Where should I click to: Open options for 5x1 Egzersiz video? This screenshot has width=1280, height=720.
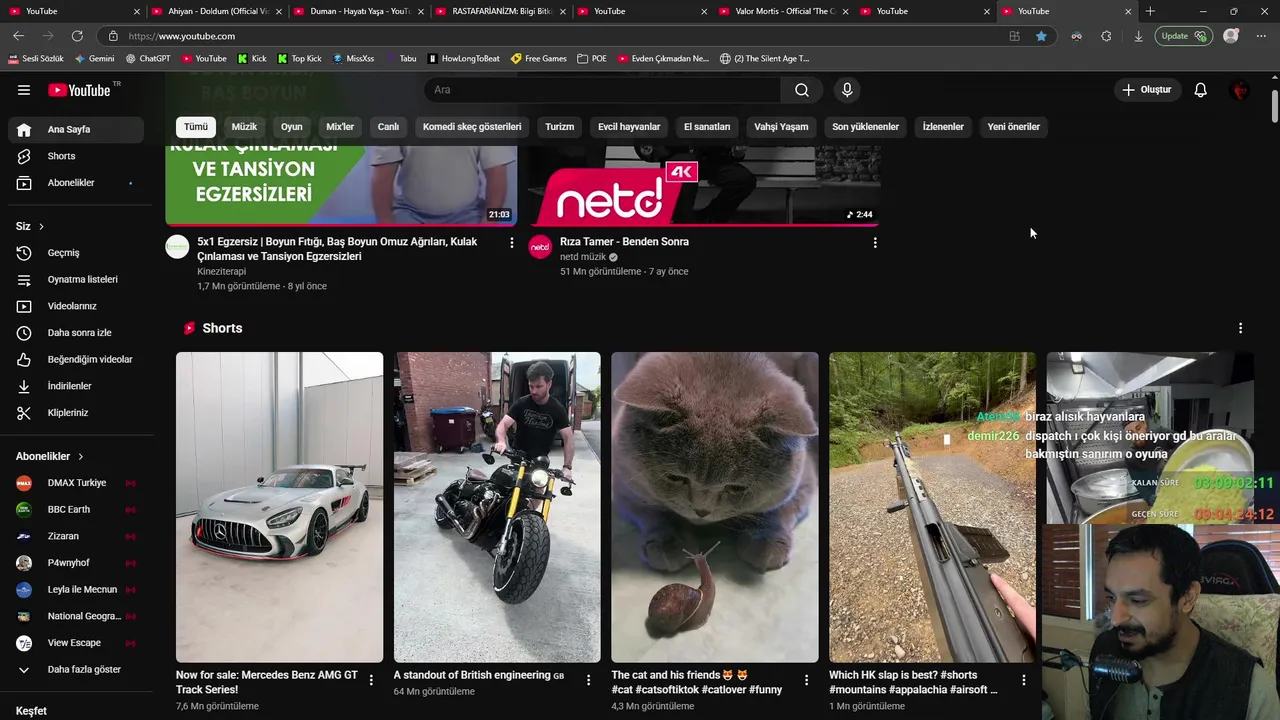512,243
